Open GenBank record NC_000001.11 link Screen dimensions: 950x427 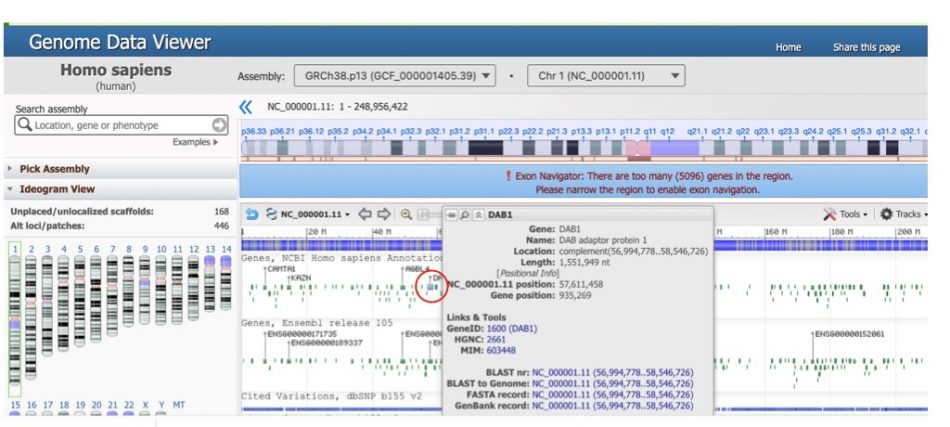tap(613, 406)
